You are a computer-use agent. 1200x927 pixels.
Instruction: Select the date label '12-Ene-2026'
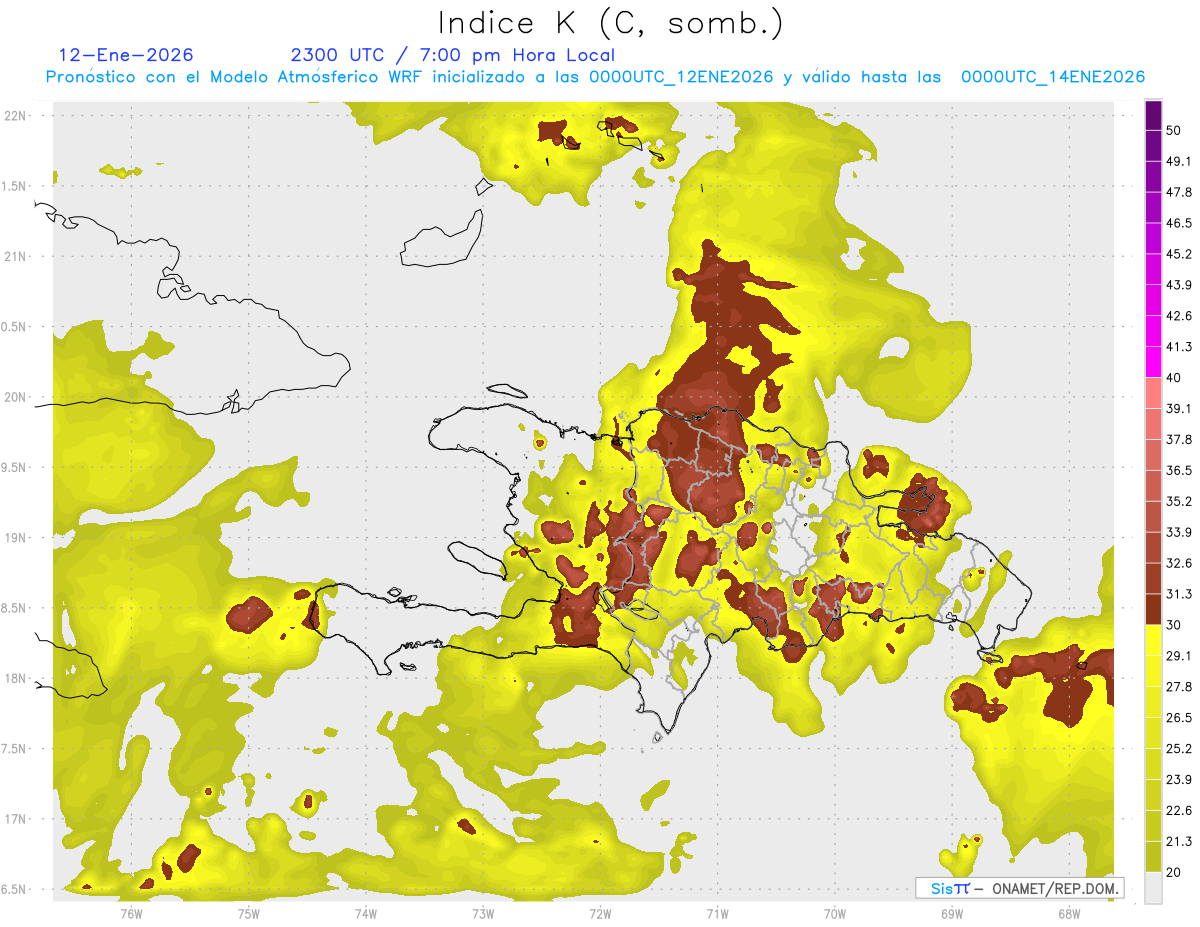(x=126, y=55)
